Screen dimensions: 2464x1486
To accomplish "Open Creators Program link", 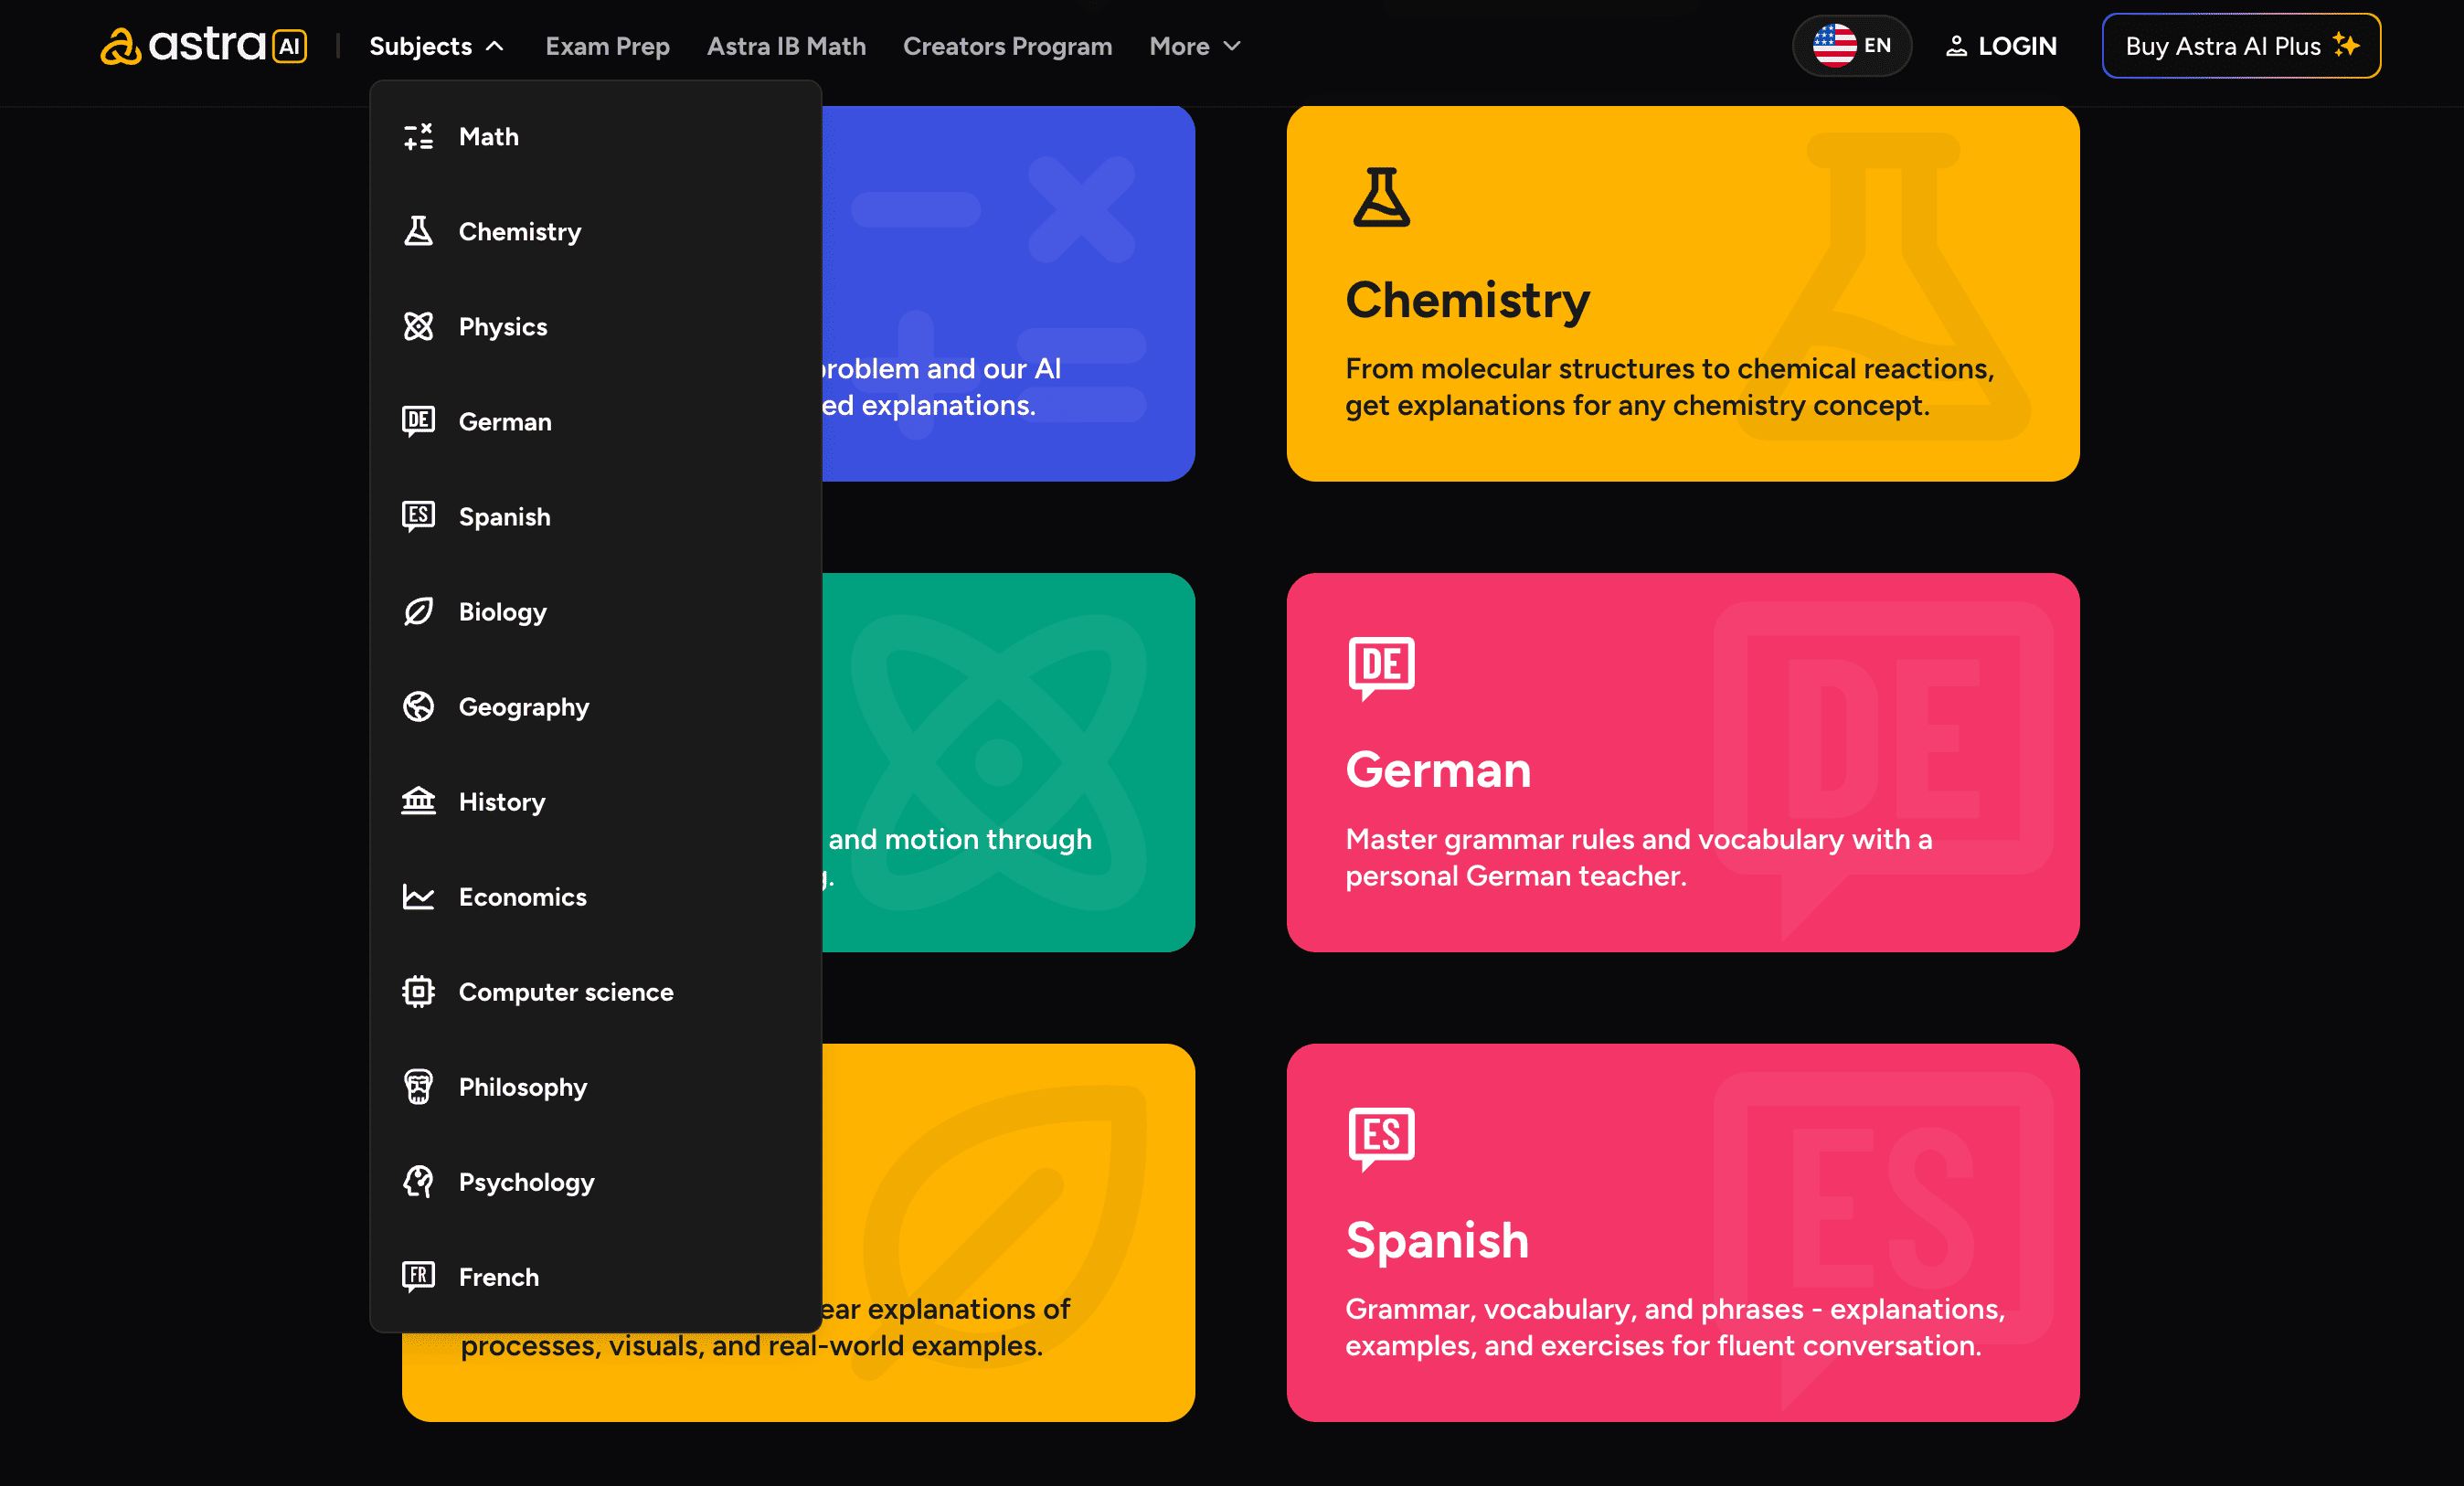I will pyautogui.click(x=1007, y=46).
